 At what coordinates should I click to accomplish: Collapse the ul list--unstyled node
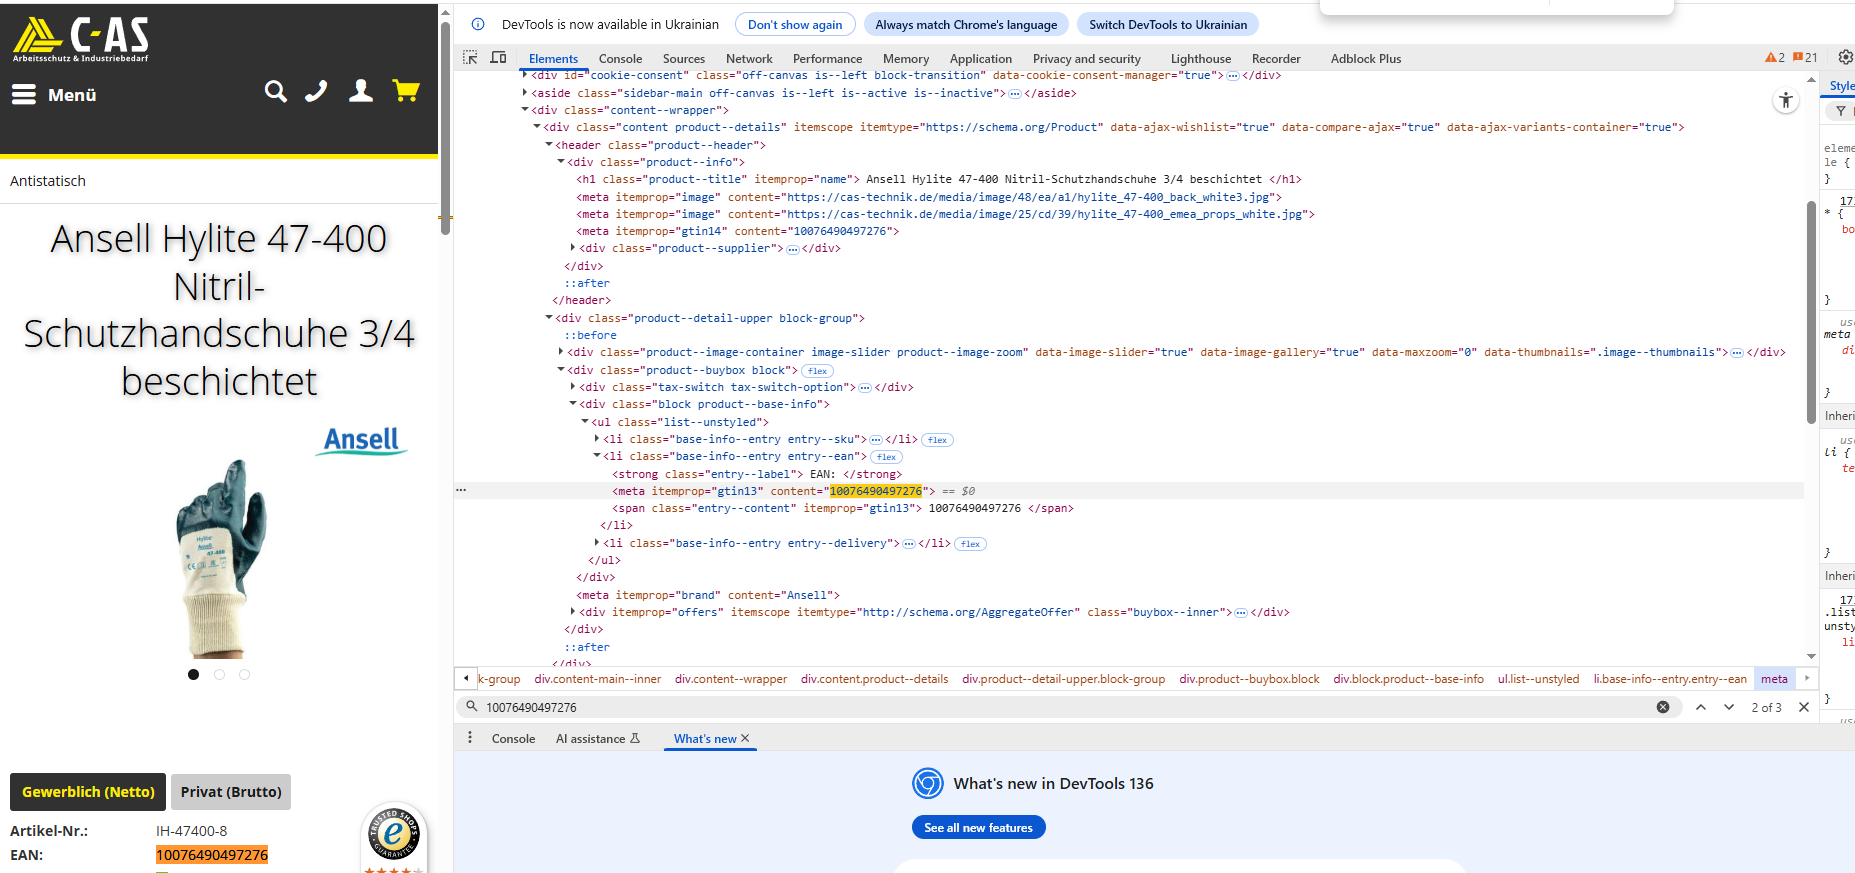(585, 421)
